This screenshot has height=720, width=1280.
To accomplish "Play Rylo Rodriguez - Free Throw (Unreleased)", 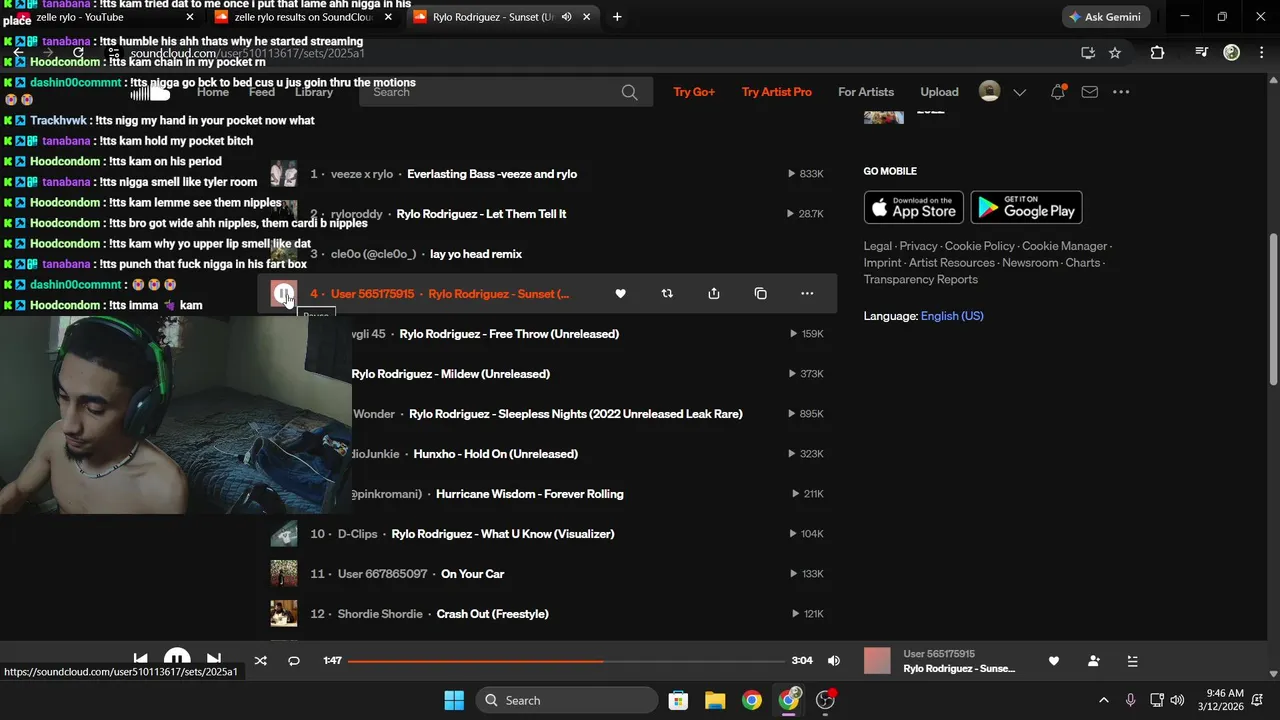I will click(x=509, y=334).
